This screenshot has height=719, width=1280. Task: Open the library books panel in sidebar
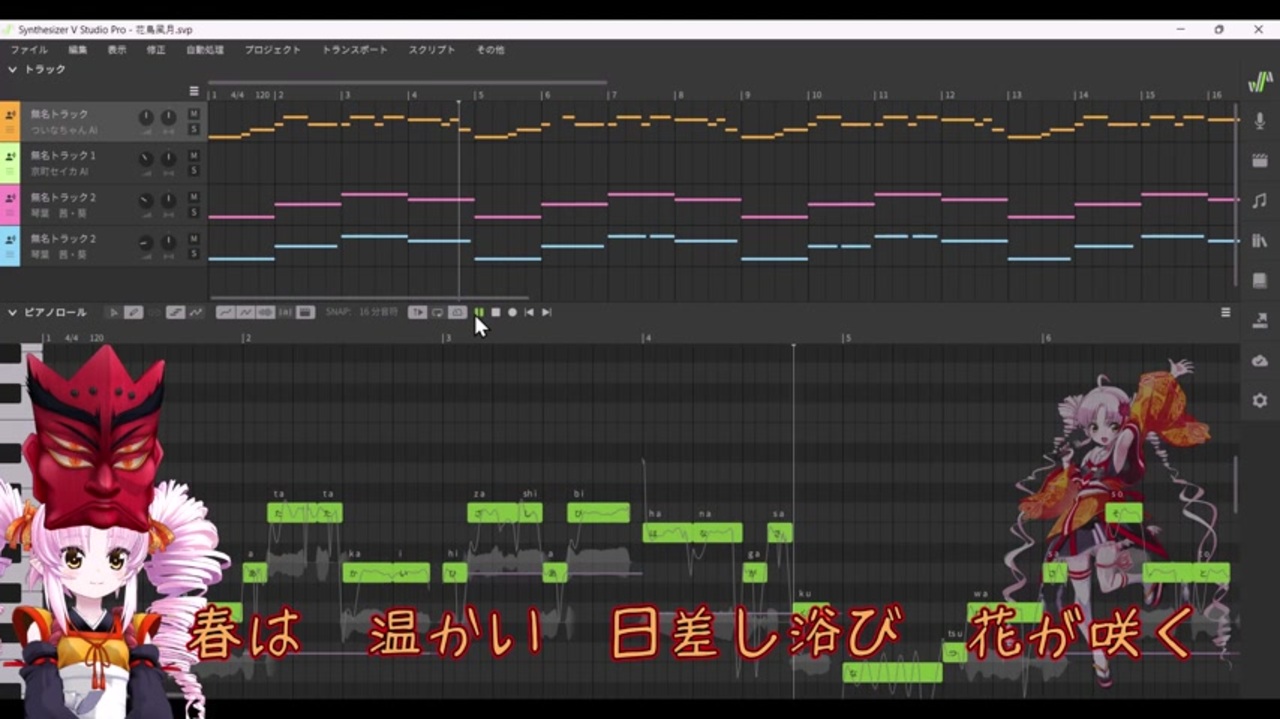pyautogui.click(x=1260, y=241)
